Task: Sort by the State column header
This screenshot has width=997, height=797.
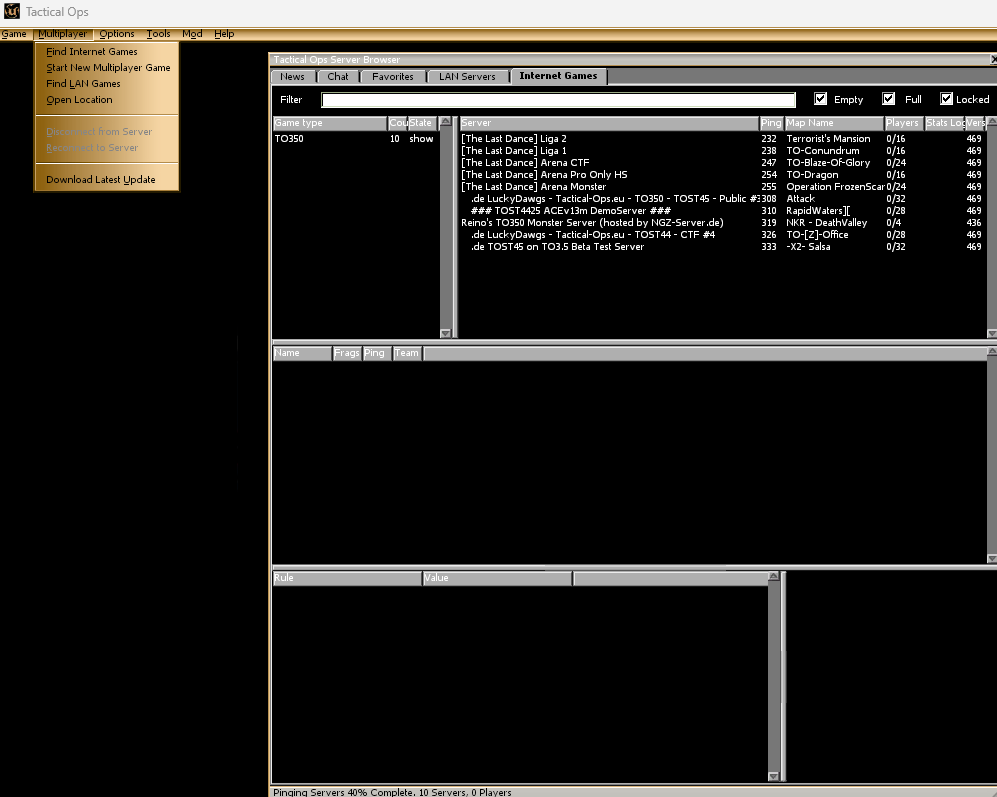Action: (422, 123)
